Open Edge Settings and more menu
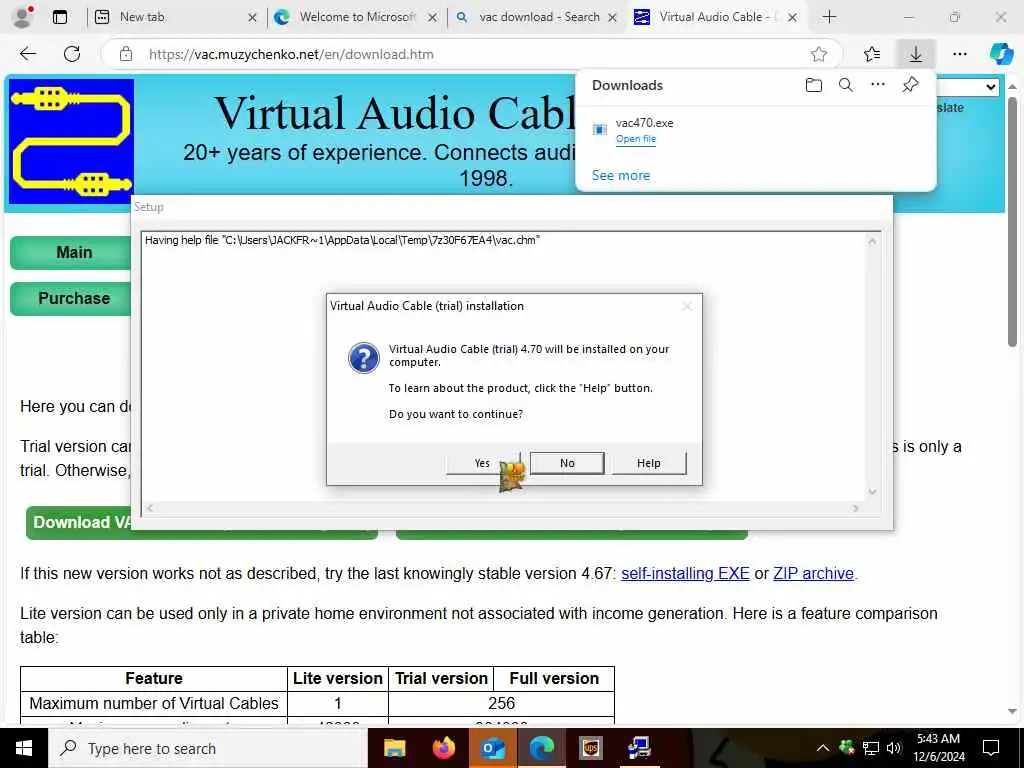The image size is (1024, 768). [959, 54]
